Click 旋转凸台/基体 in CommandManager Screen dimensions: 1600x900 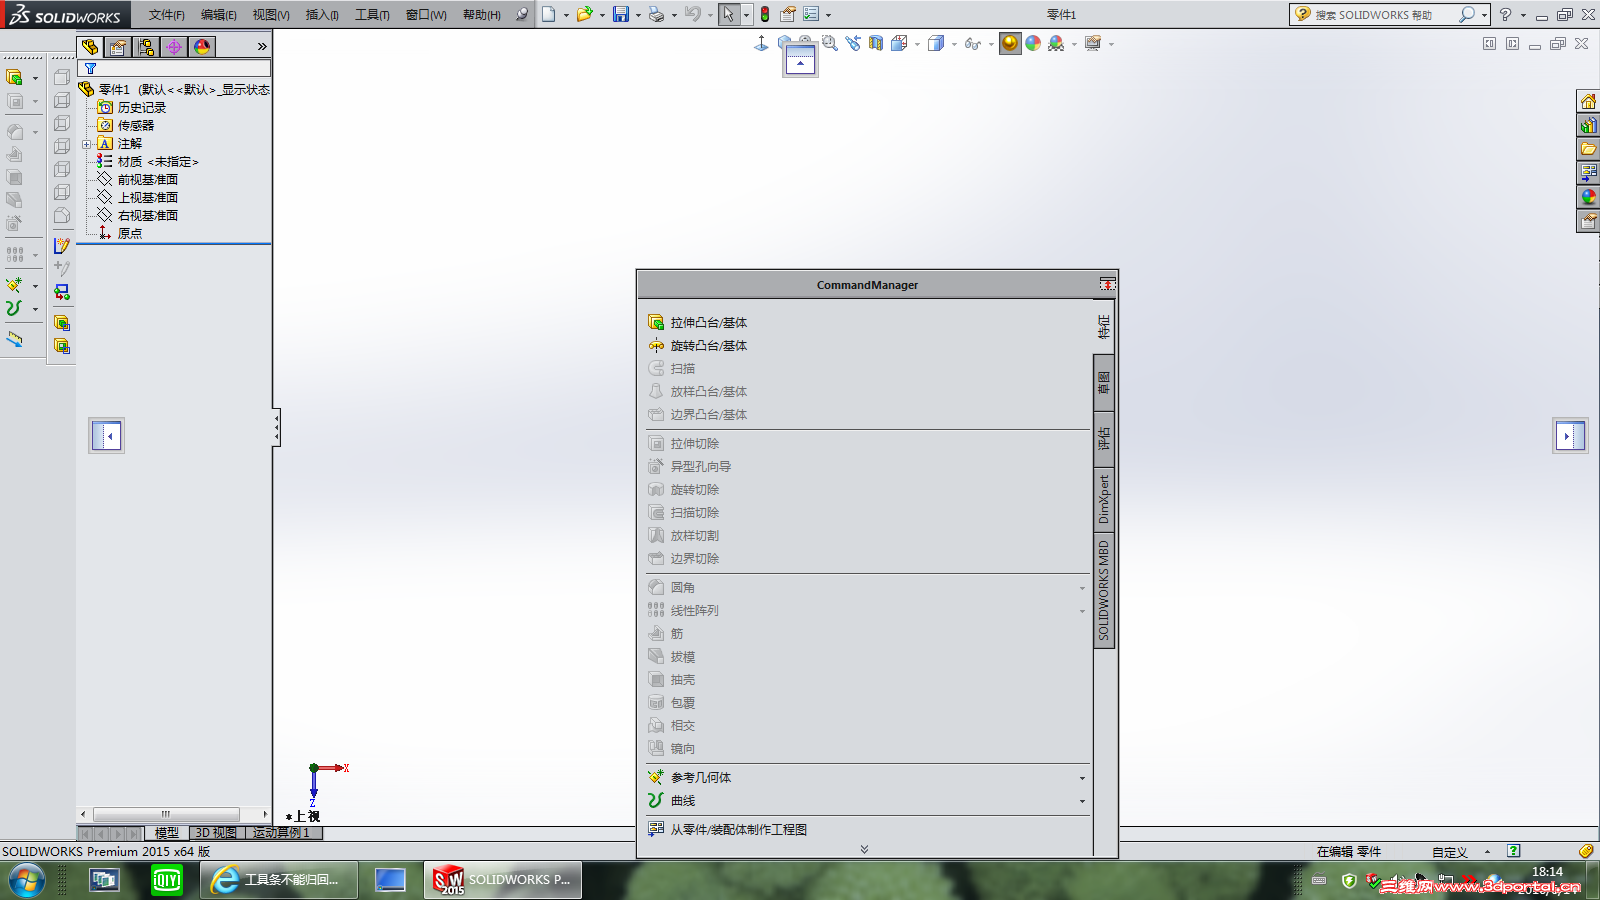708,346
